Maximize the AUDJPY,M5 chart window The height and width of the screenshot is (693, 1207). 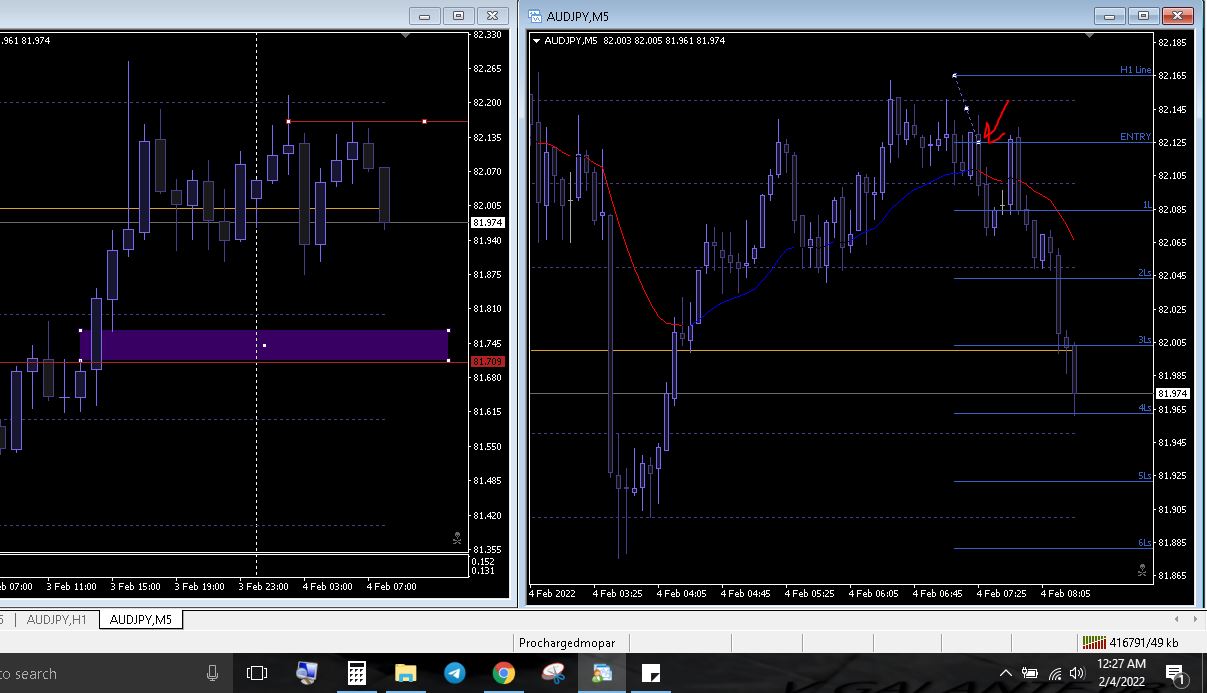1143,16
